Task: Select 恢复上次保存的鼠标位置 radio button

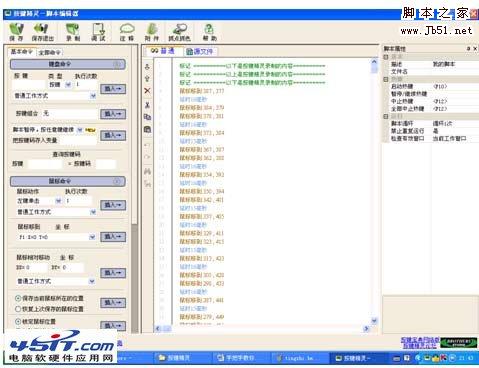Action: (18, 309)
